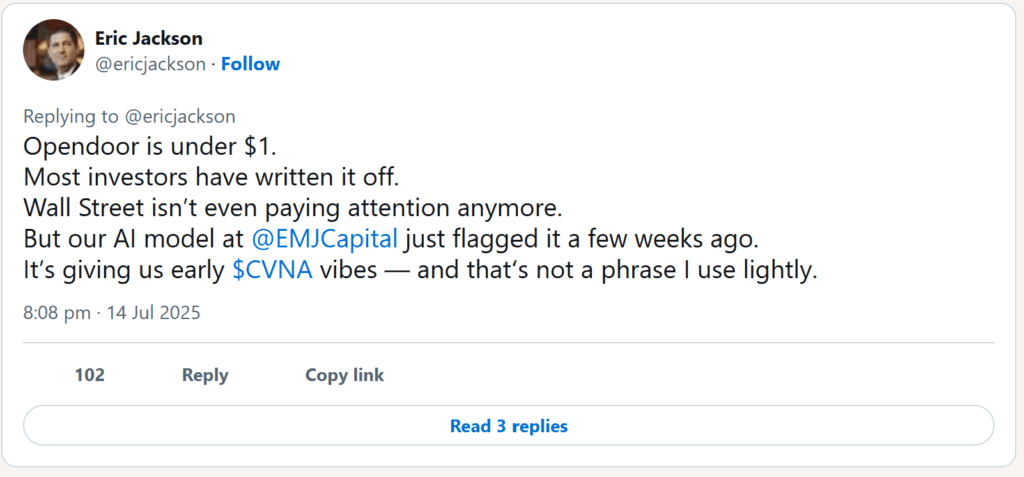Click 'just flagged it a few weeks ago' text

point(581,239)
